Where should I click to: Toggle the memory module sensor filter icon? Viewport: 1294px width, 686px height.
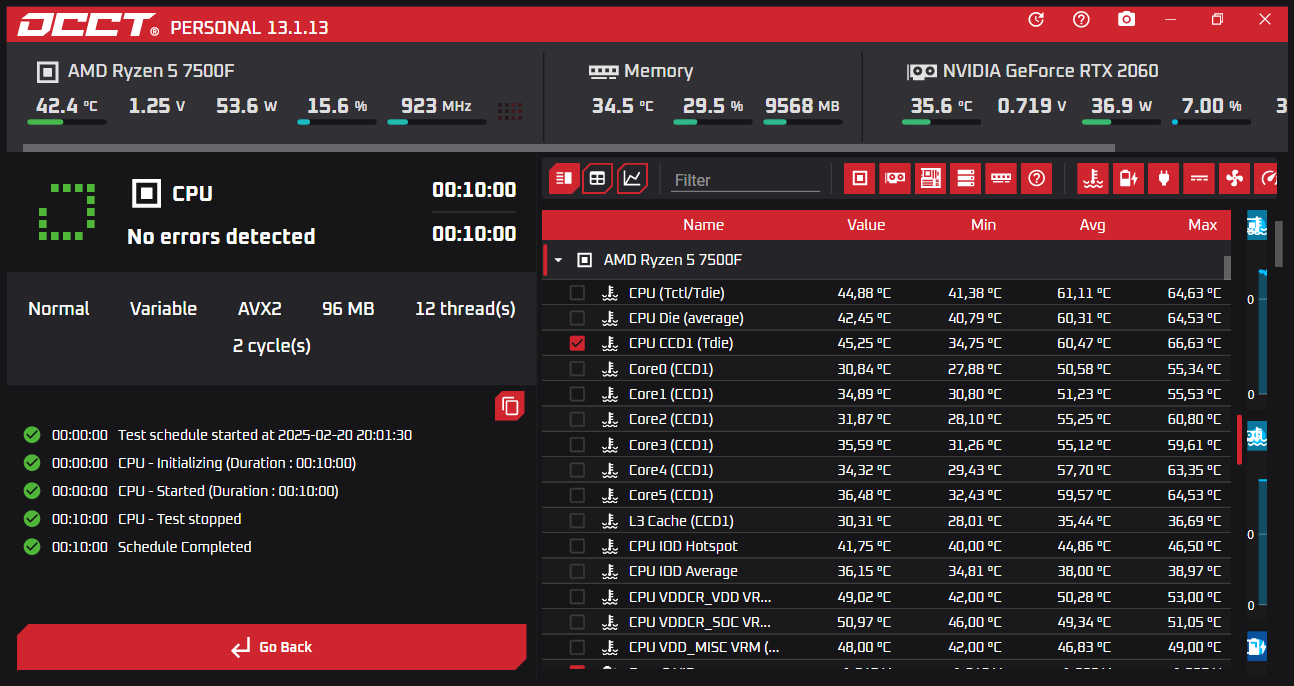click(x=1000, y=179)
